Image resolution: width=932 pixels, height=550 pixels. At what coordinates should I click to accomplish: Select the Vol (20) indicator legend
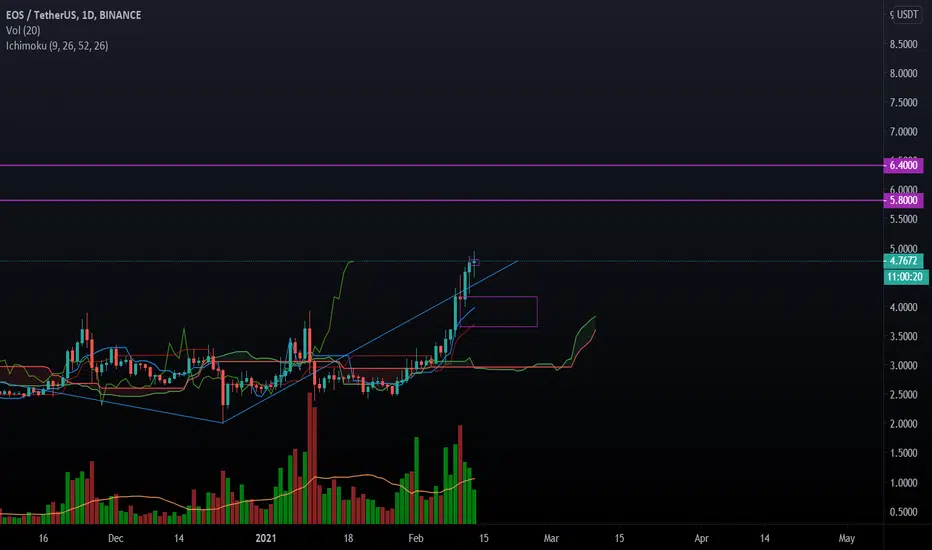23,30
